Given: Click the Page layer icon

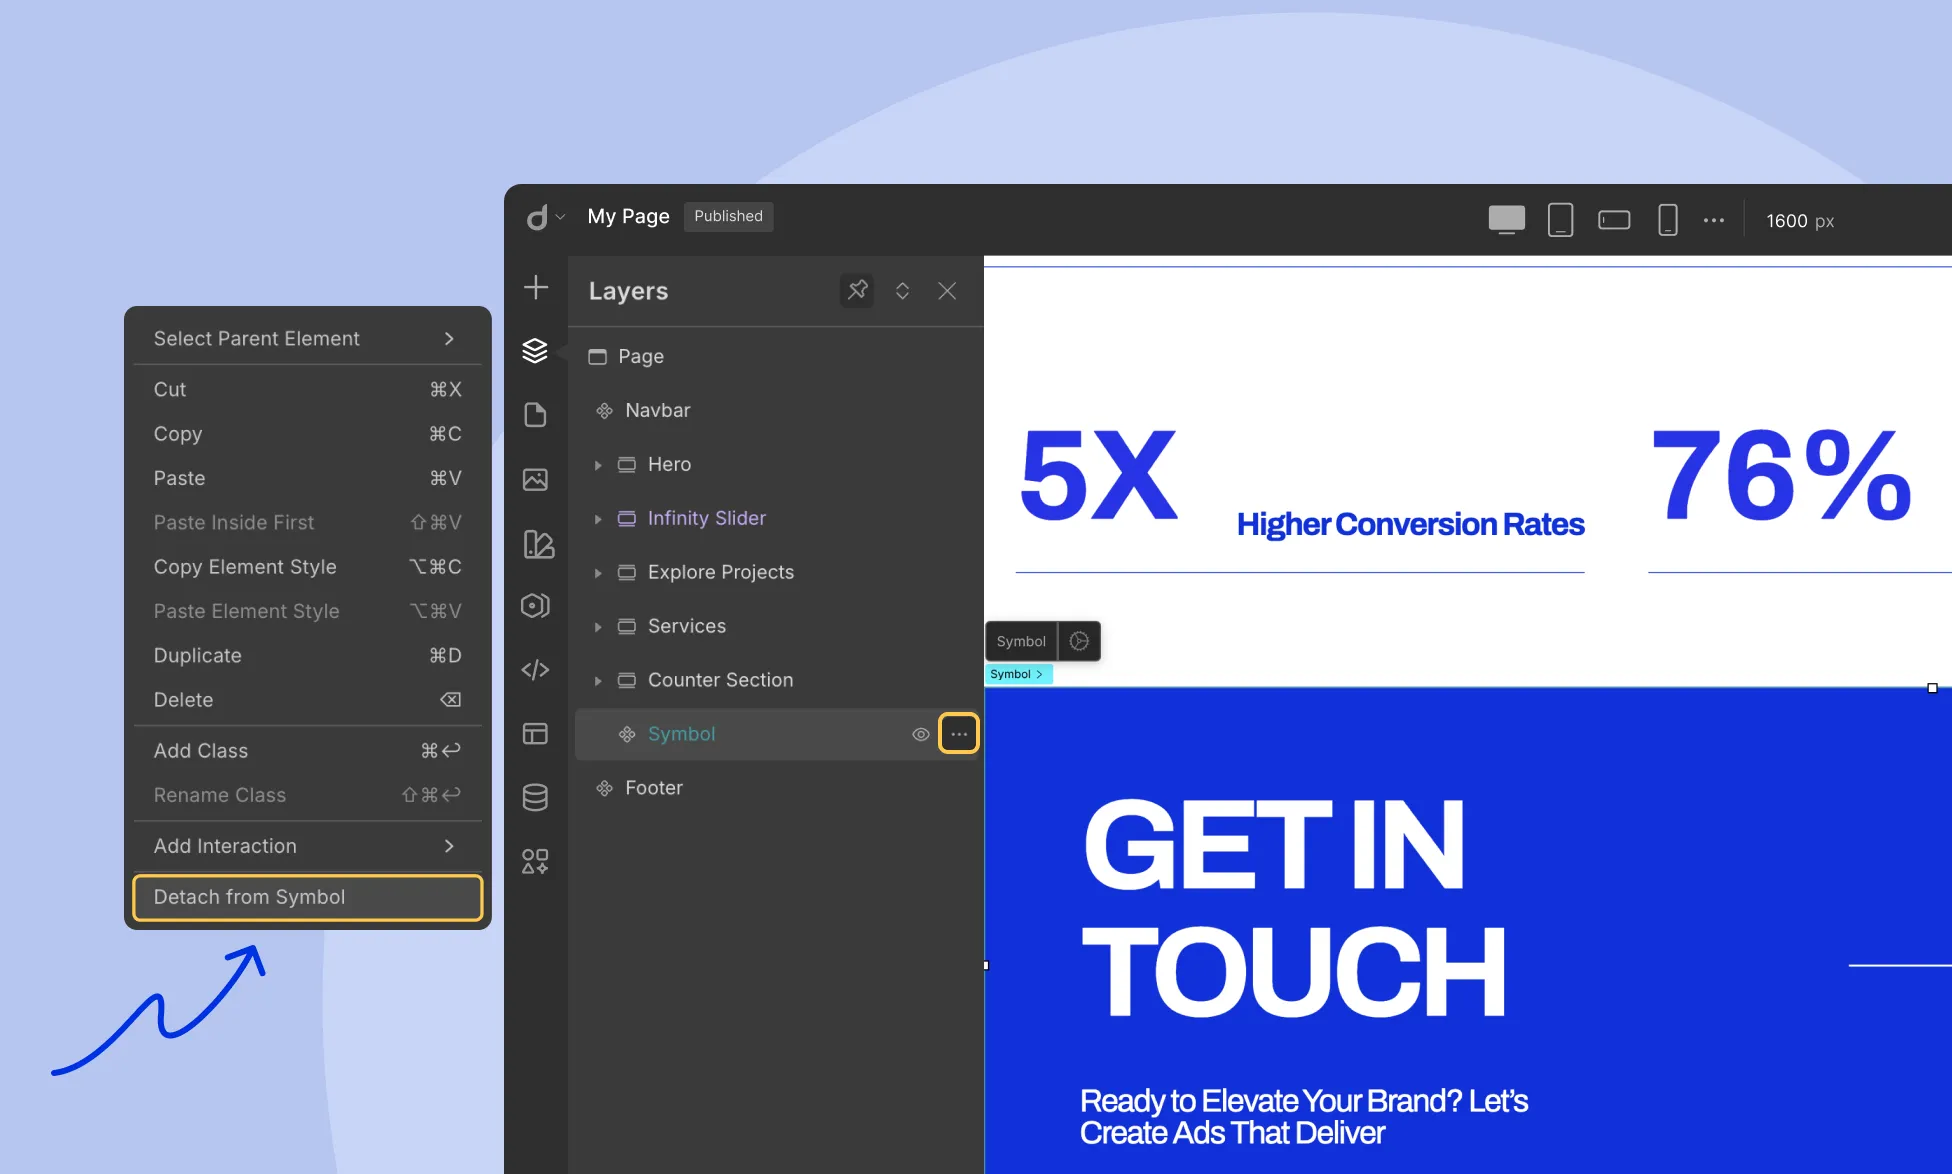Looking at the screenshot, I should (x=597, y=357).
